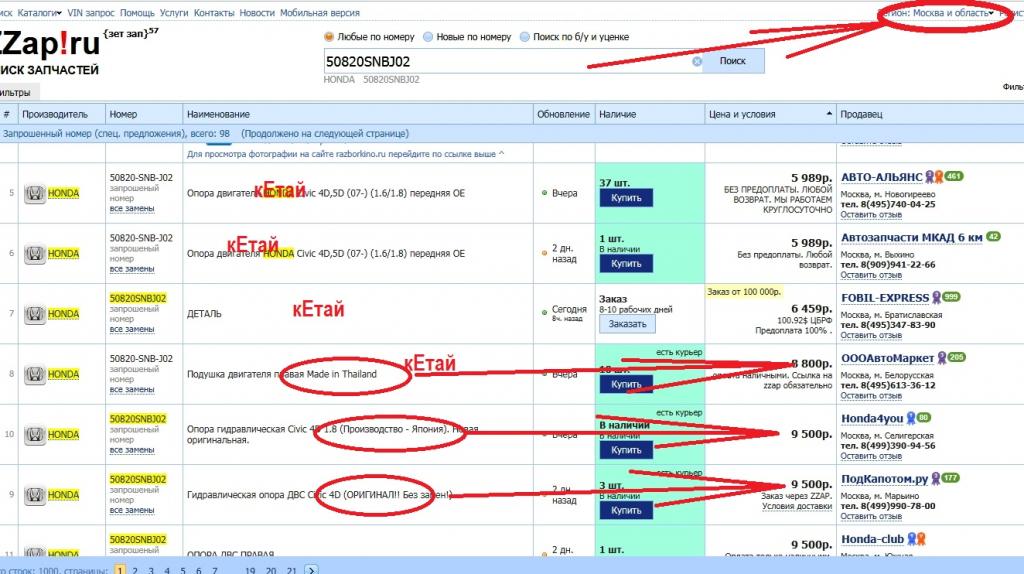Open the Контакты menu item
Image resolution: width=1024 pixels, height=574 pixels.
(214, 13)
